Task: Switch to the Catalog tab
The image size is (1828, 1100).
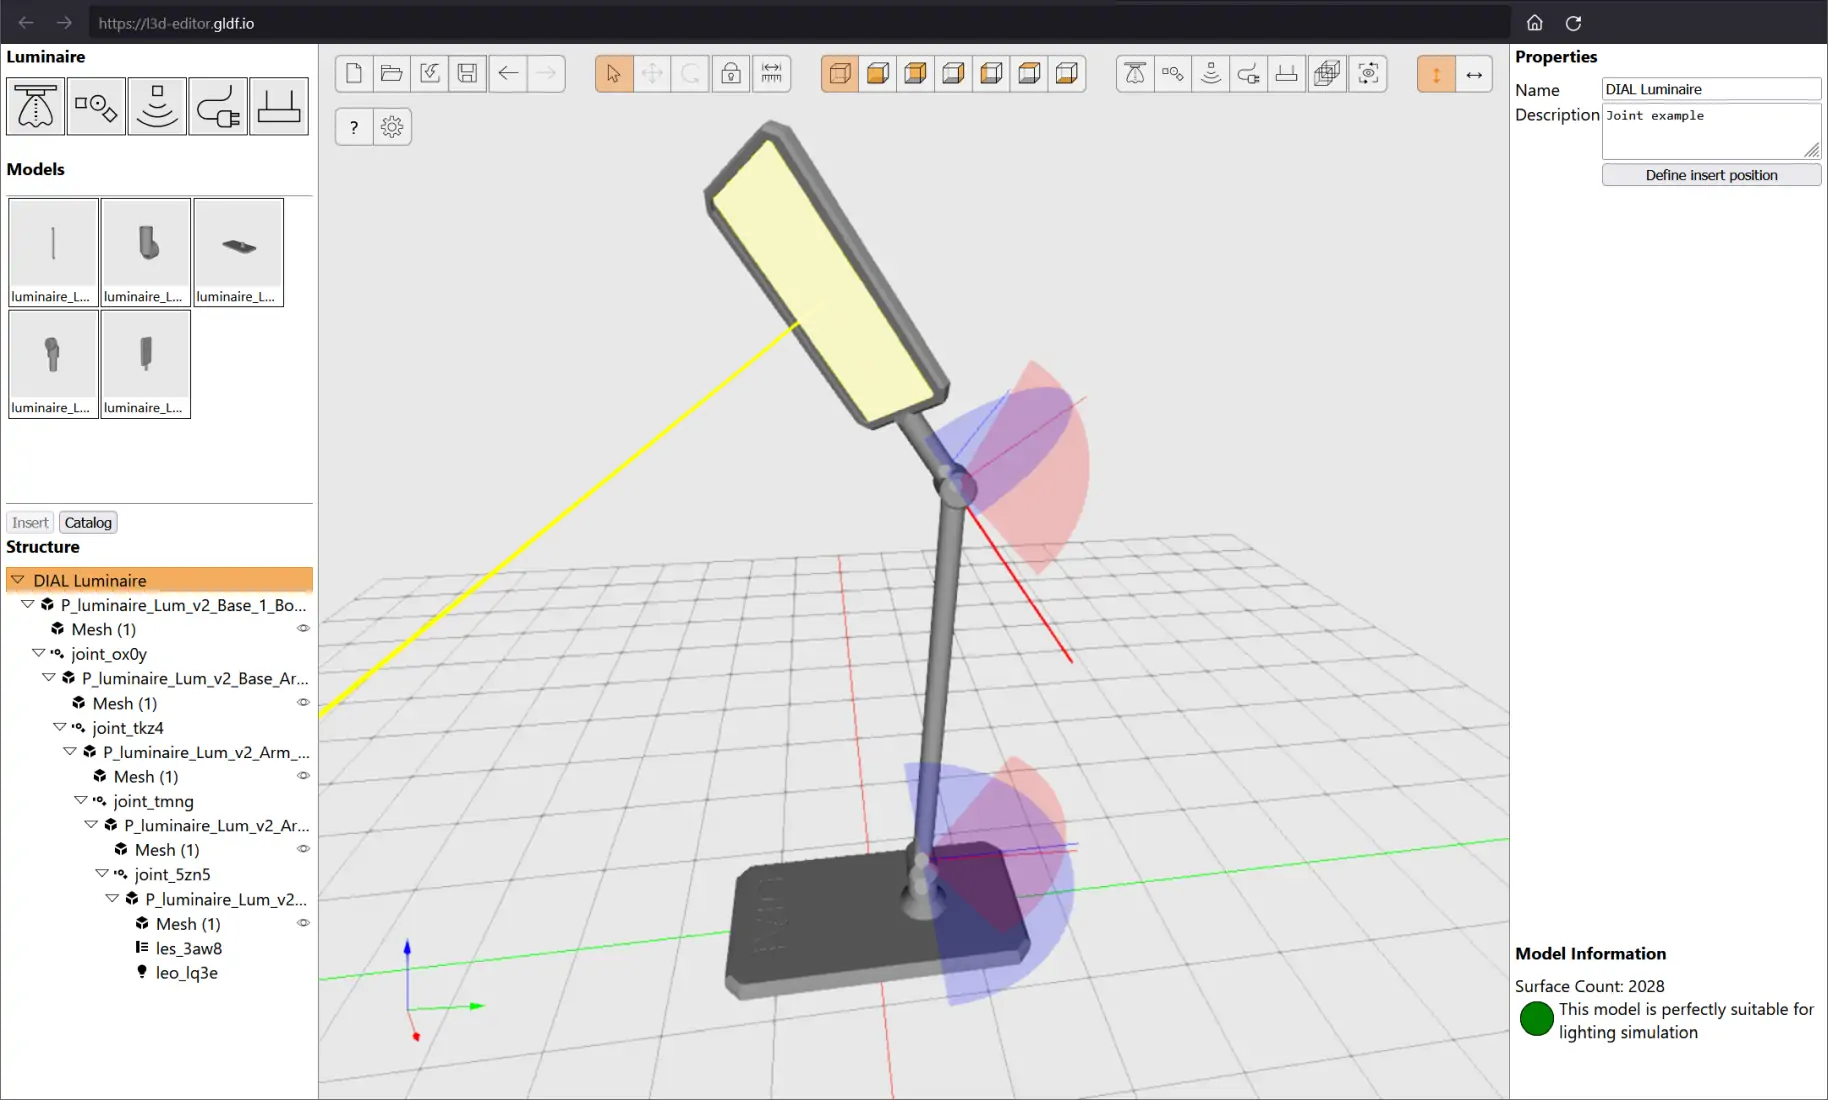Action: (x=88, y=522)
